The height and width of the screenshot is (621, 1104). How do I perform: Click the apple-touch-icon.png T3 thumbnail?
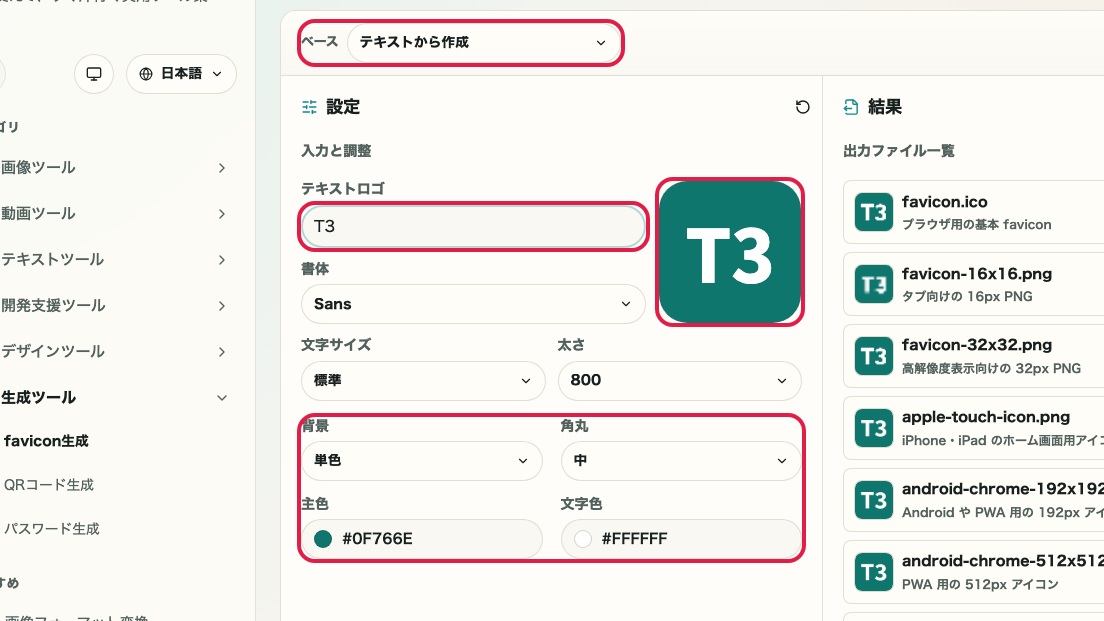click(x=874, y=428)
